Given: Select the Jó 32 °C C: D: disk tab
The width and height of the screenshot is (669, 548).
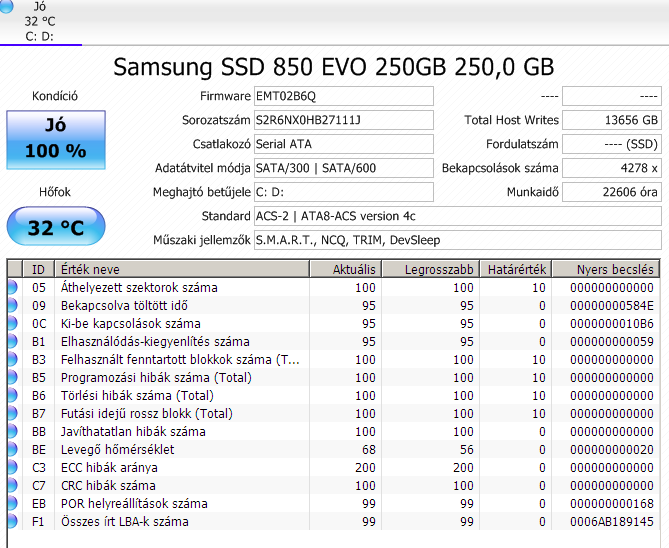Looking at the screenshot, I should [x=41, y=22].
